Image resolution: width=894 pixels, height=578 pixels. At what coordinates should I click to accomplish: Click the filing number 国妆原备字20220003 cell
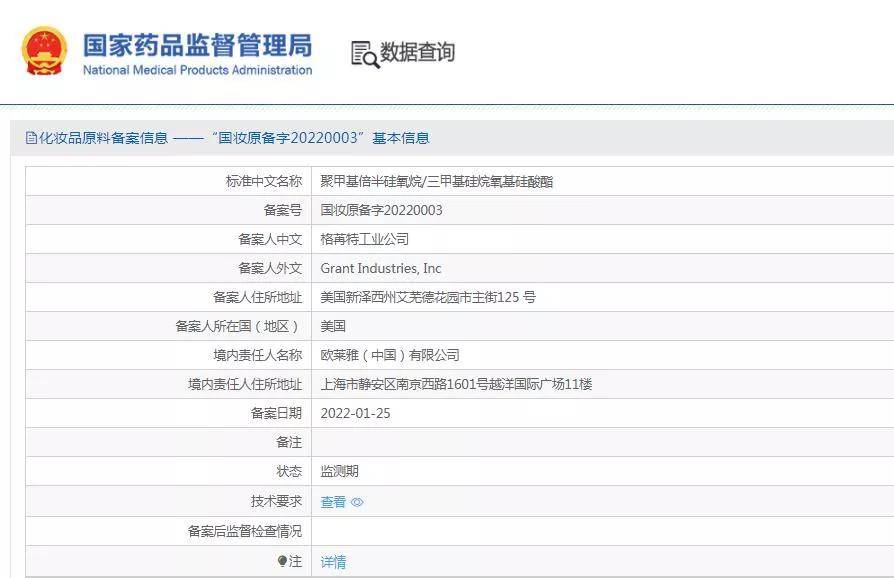[x=381, y=210]
